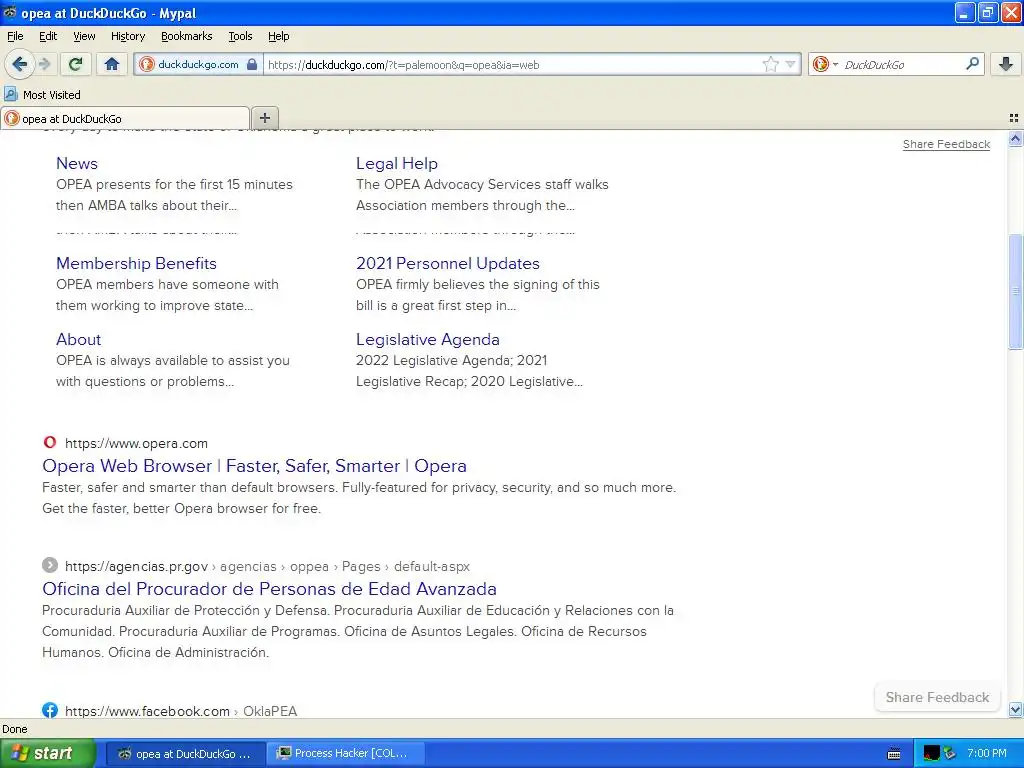Click into the address bar URL field

click(513, 65)
